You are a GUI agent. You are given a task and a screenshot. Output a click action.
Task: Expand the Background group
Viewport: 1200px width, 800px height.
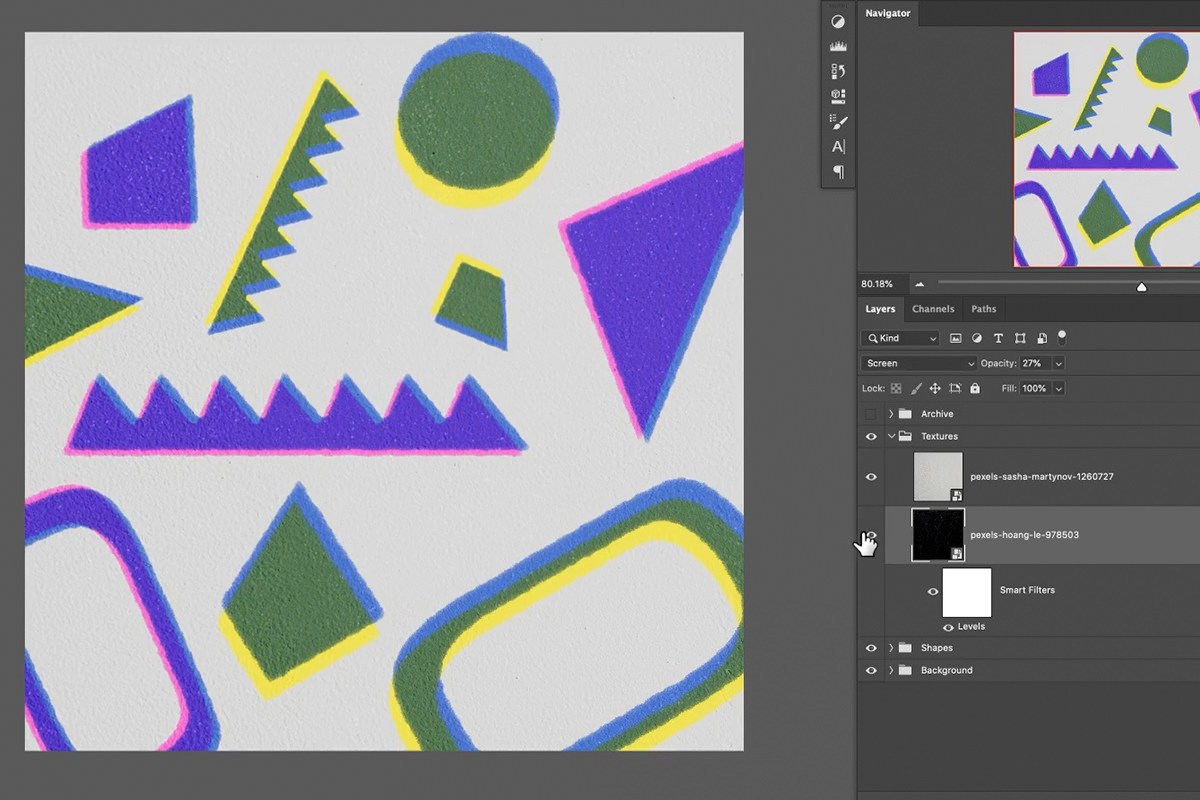pyautogui.click(x=890, y=670)
